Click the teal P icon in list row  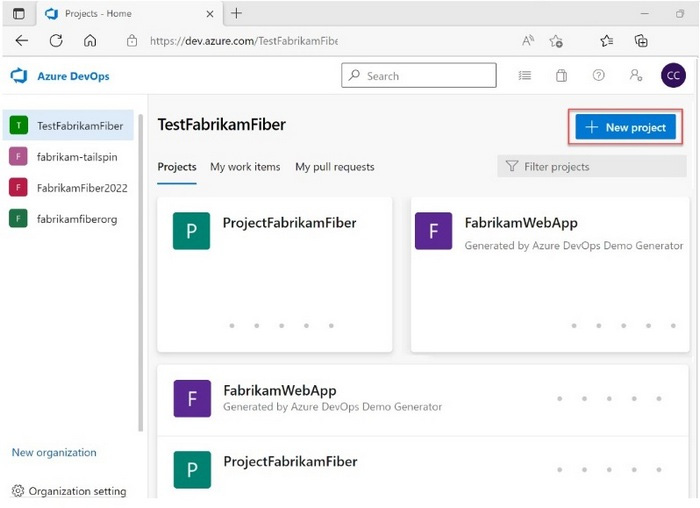[x=192, y=470]
